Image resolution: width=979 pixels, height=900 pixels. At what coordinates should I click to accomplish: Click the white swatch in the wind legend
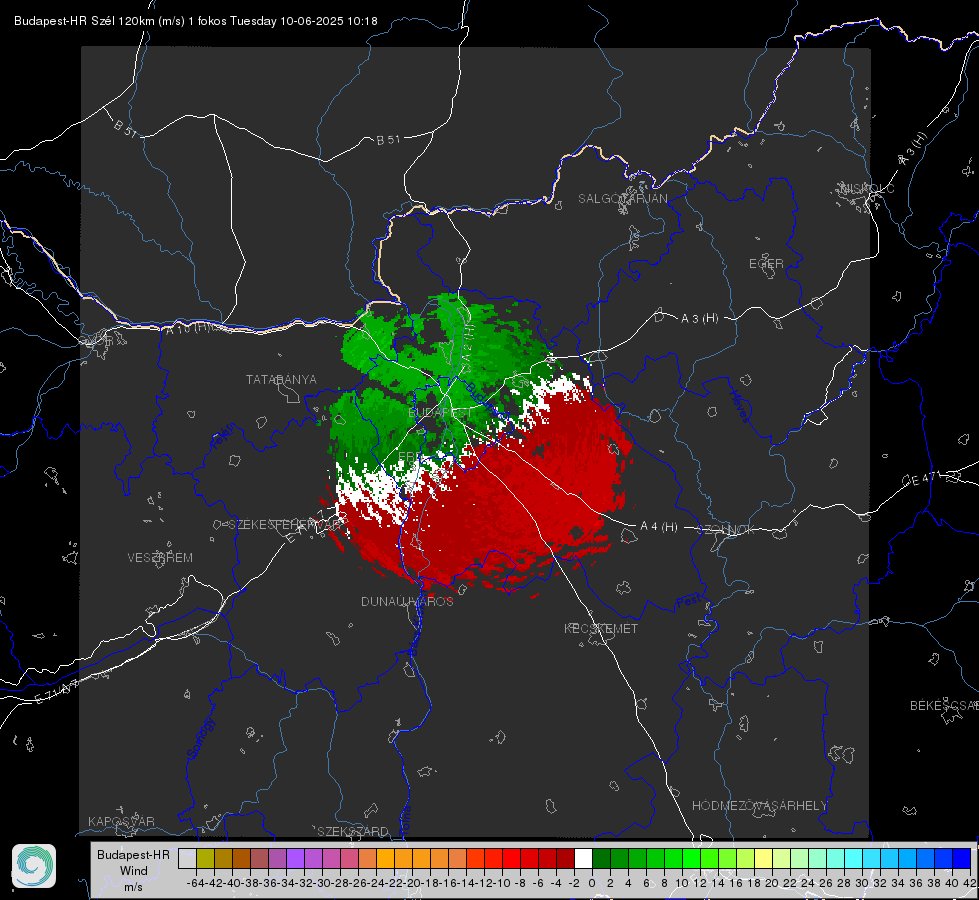click(583, 858)
